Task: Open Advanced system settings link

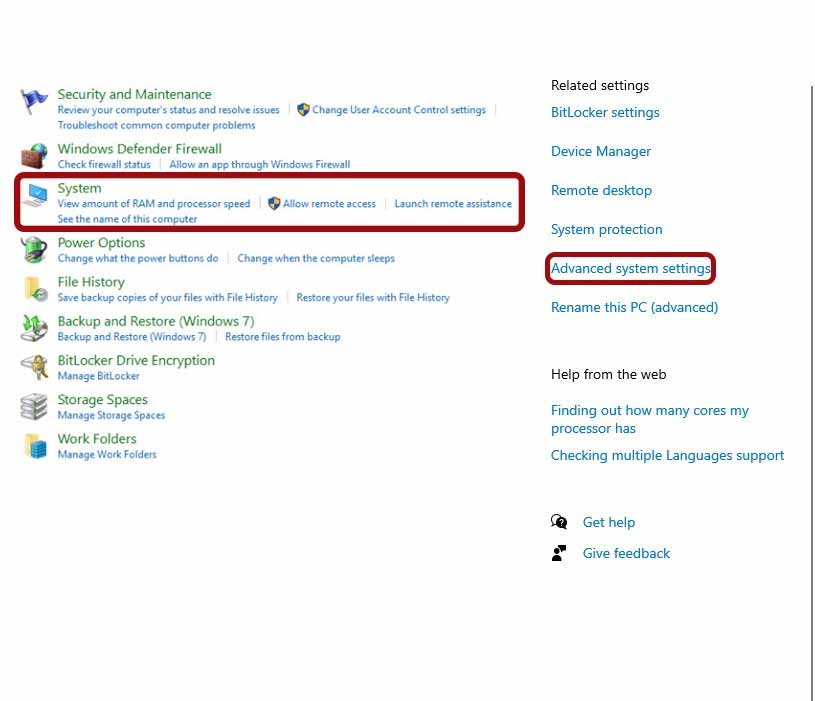Action: tap(631, 268)
